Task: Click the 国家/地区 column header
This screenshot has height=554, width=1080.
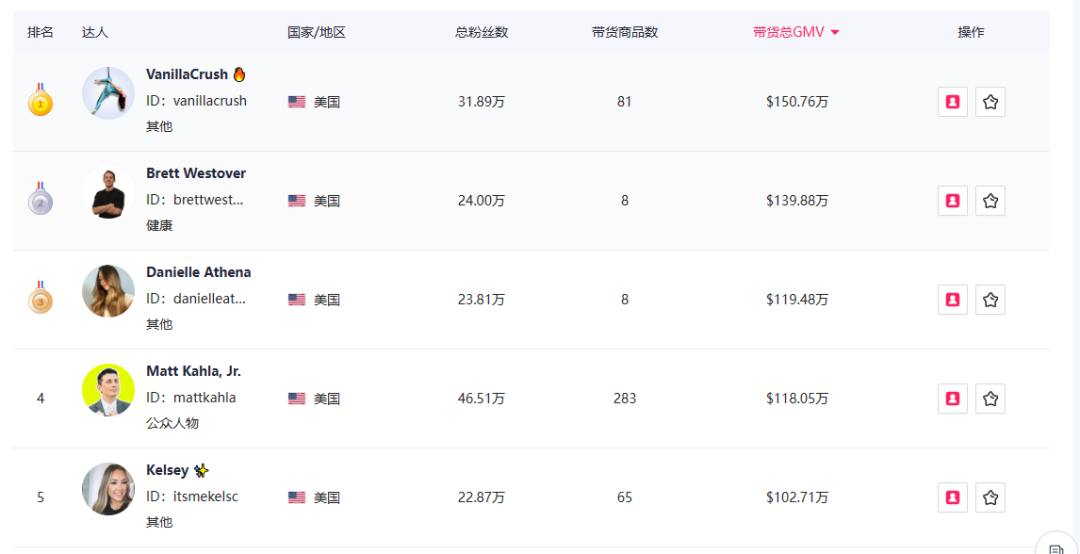Action: (x=316, y=32)
